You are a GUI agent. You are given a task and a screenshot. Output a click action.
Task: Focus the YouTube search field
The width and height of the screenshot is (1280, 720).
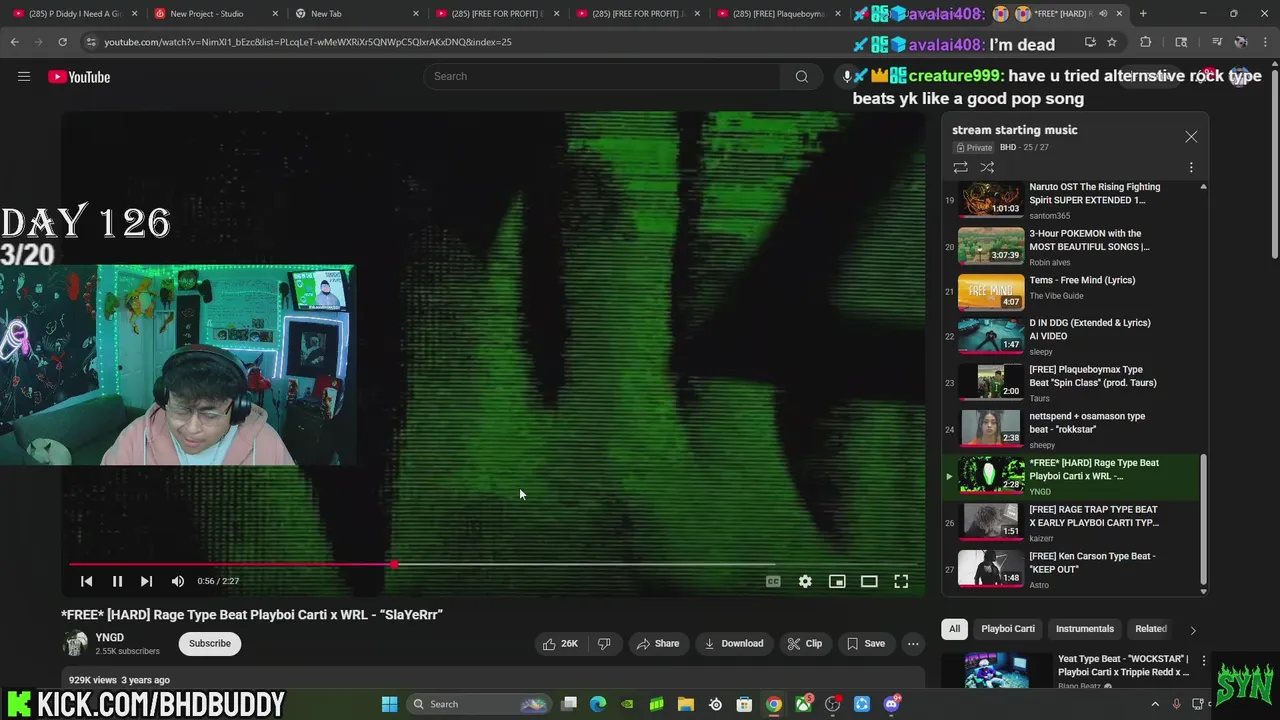point(603,77)
